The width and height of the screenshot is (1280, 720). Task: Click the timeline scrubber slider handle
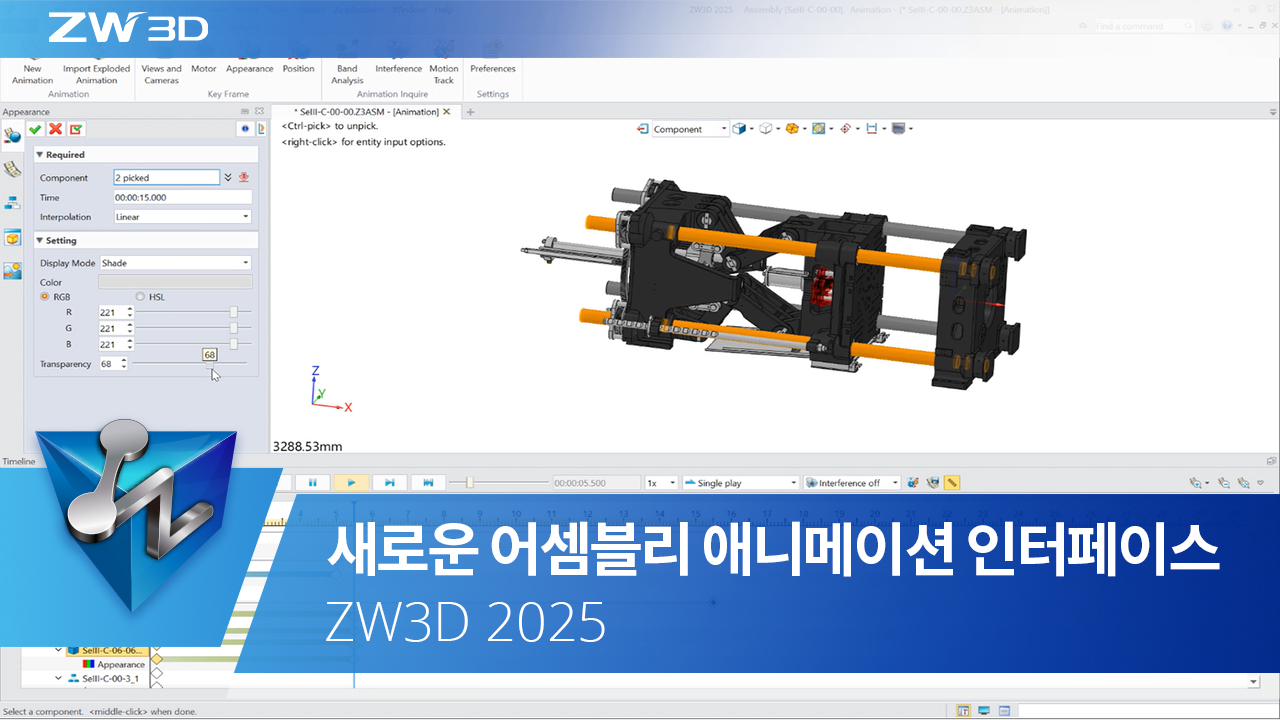click(469, 482)
